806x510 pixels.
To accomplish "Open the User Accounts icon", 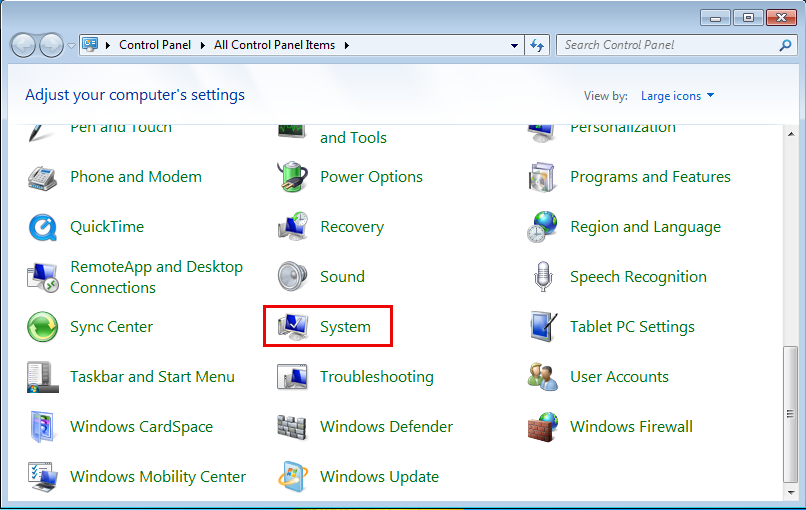I will [x=542, y=377].
